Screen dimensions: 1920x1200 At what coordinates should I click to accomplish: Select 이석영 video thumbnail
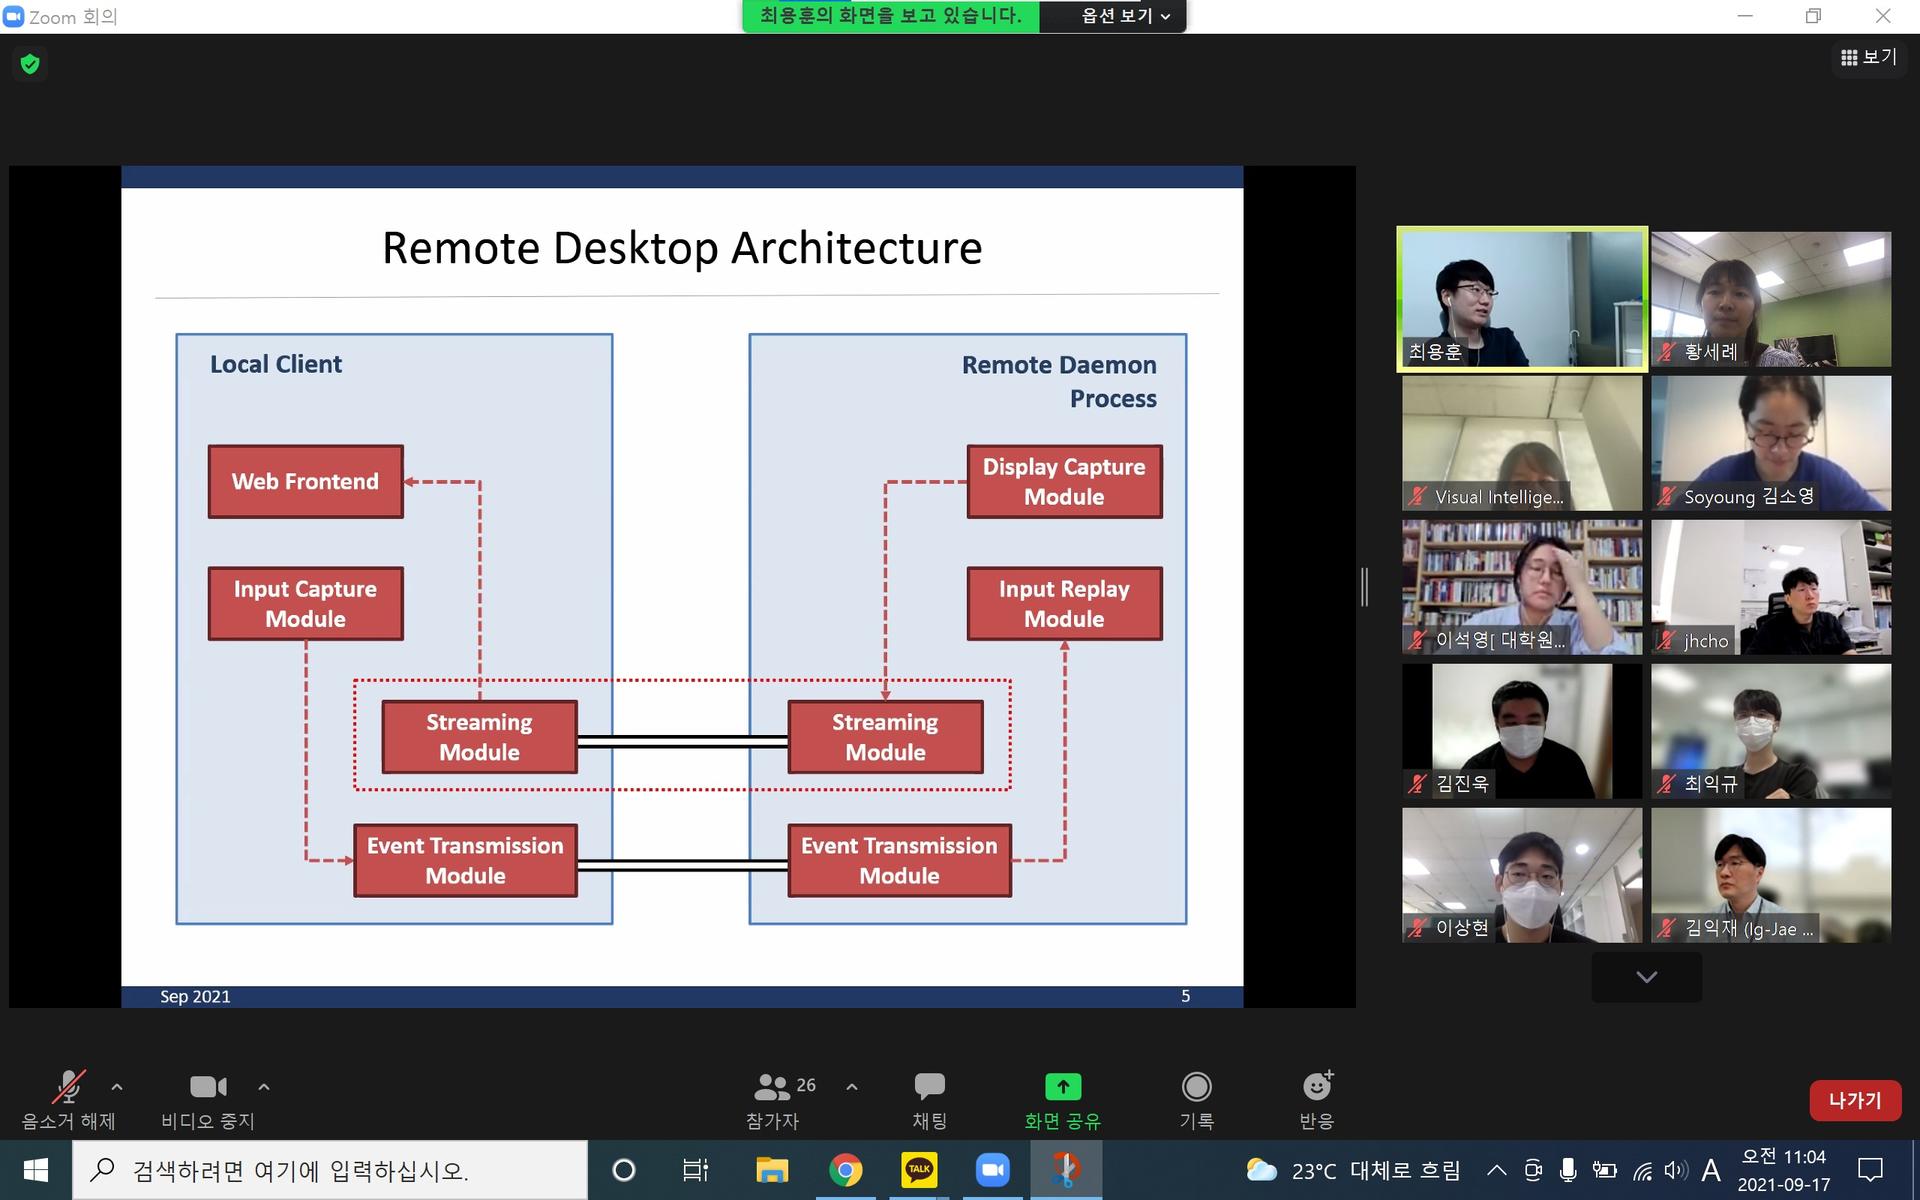click(x=1522, y=587)
